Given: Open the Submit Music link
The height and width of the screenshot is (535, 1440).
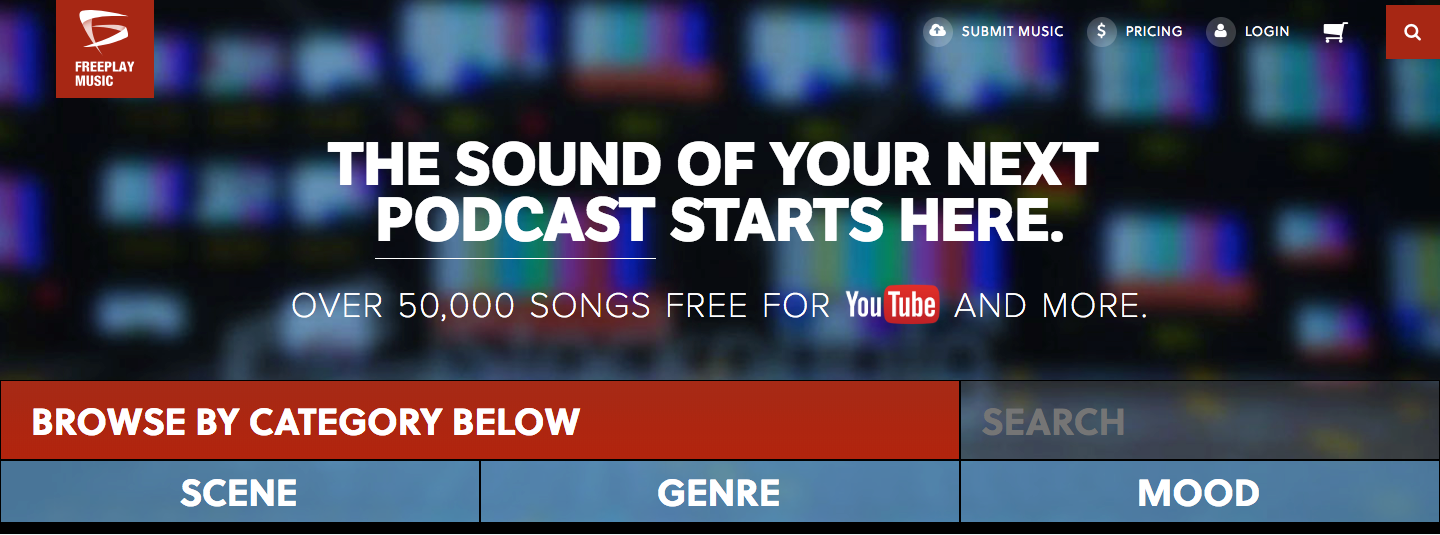Looking at the screenshot, I should [x=1012, y=32].
